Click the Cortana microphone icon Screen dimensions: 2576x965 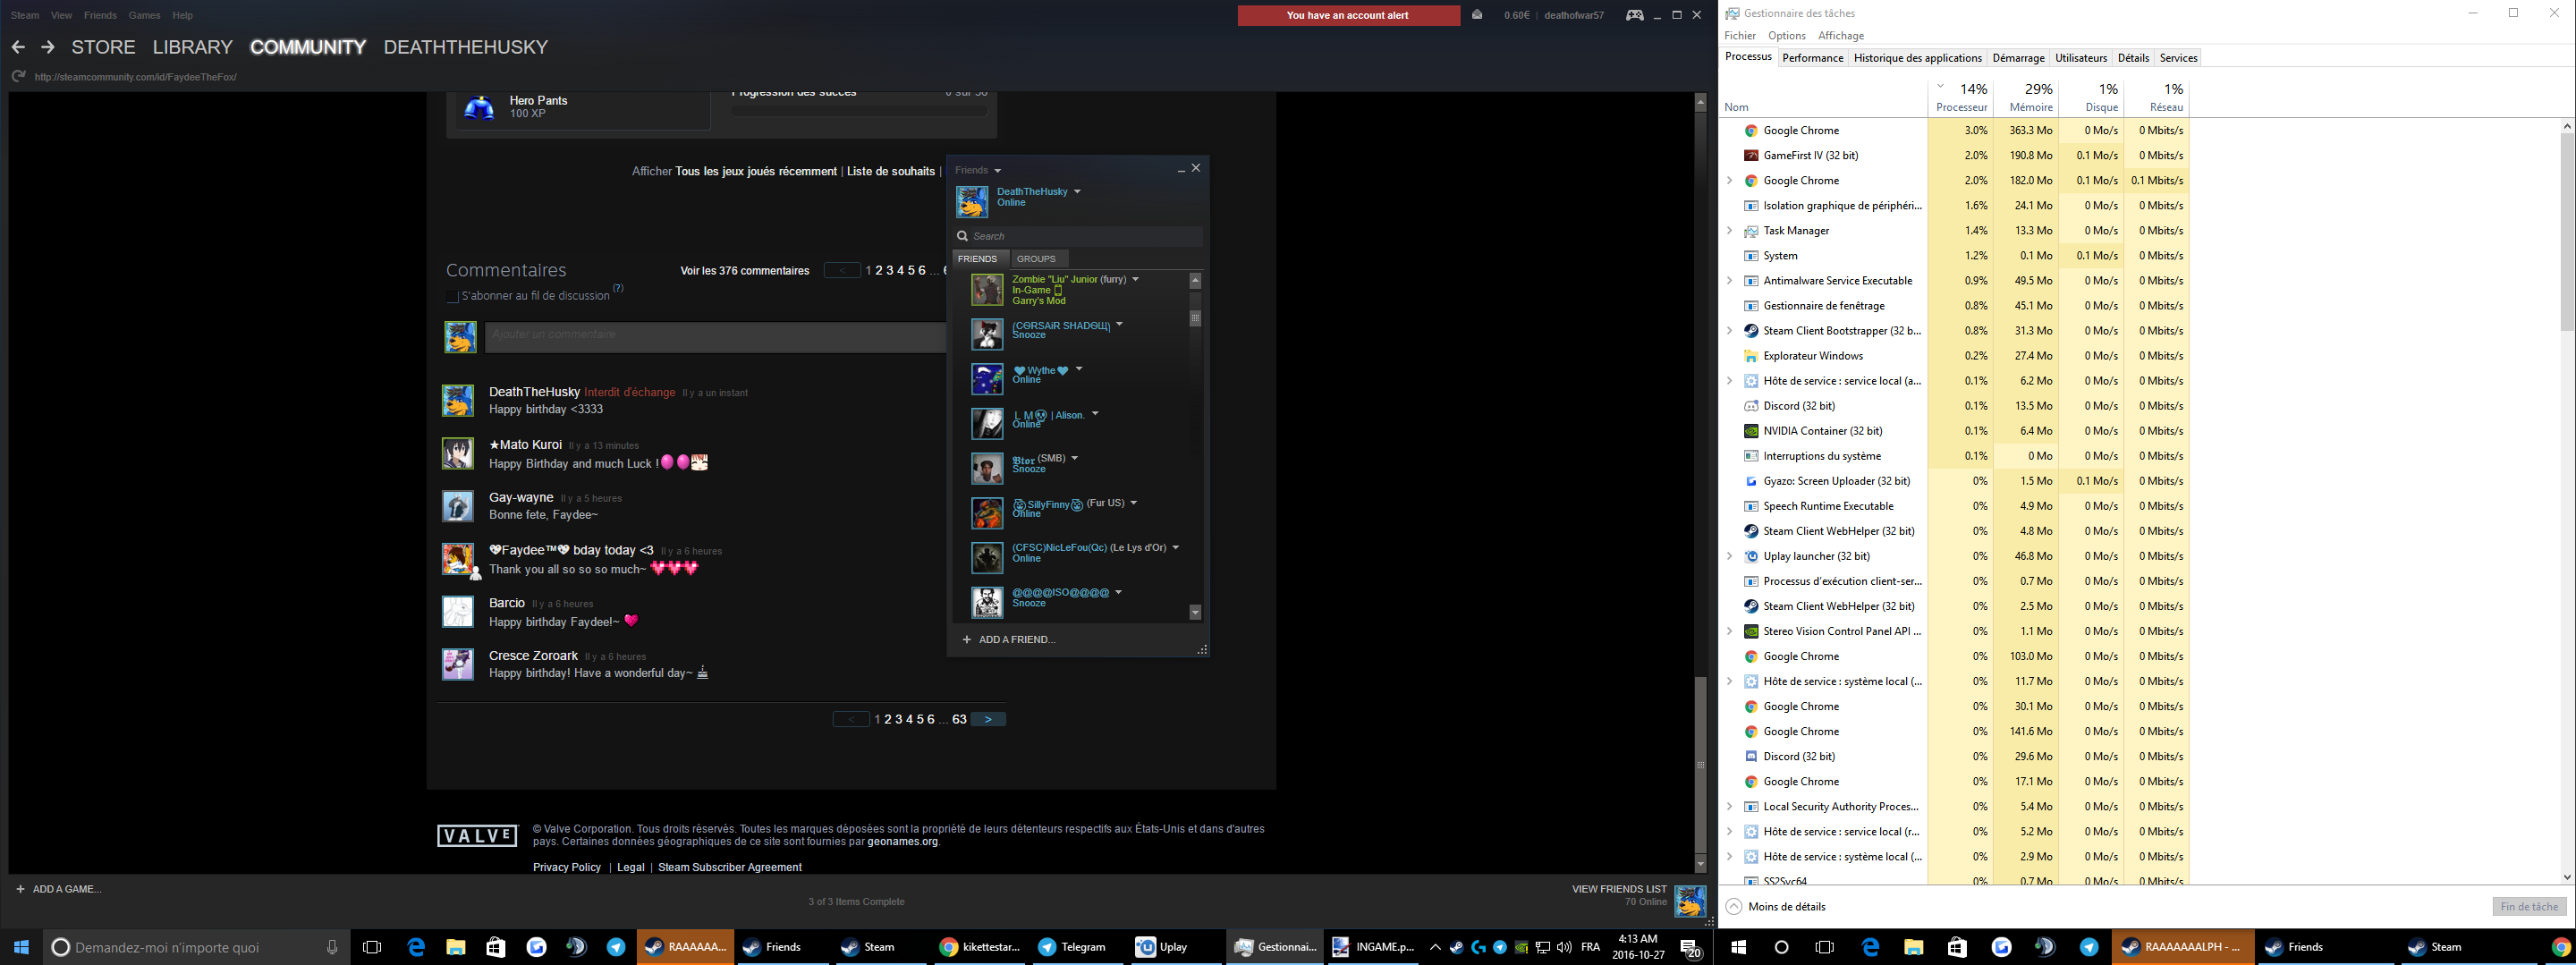[x=332, y=947]
